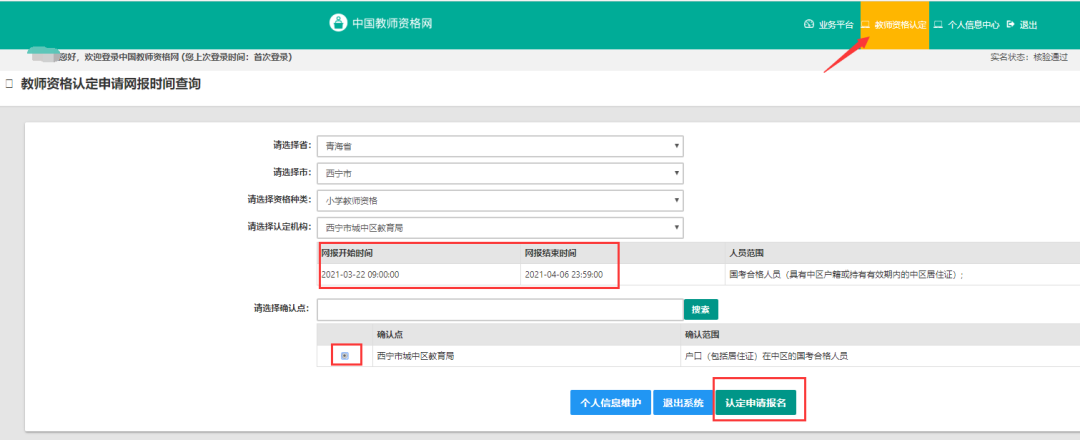The width and height of the screenshot is (1080, 440).
Task: Open the 资格种类 dropdown showing 小学教师资格
Action: coord(500,200)
